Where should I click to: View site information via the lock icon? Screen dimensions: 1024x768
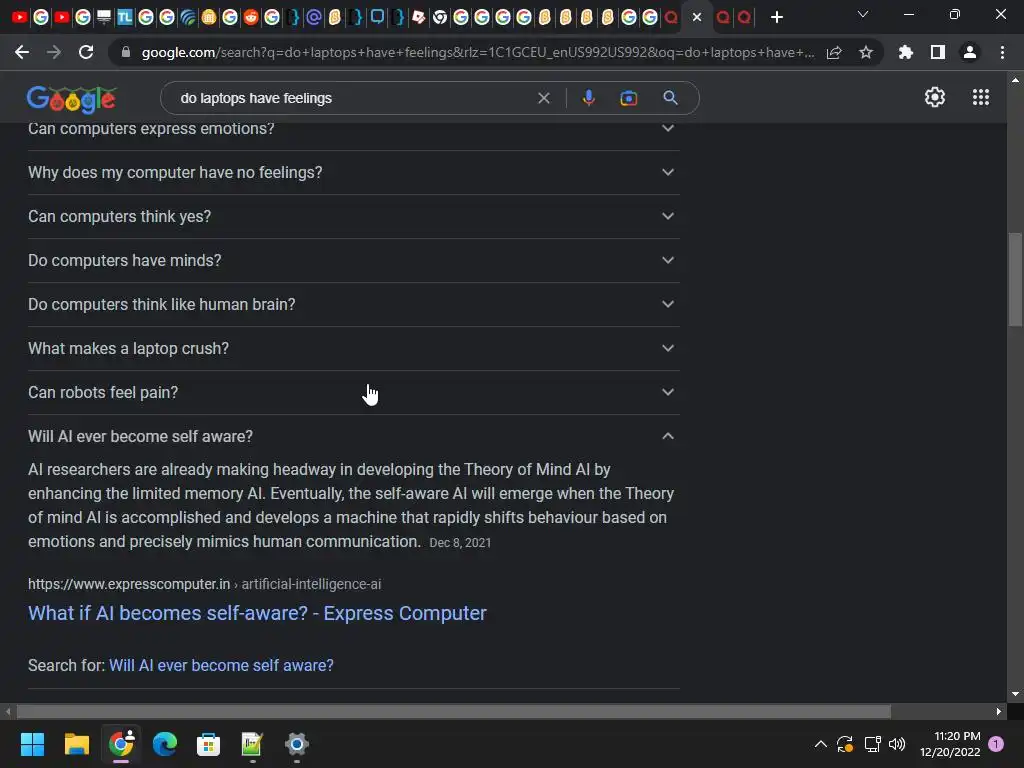click(x=126, y=52)
